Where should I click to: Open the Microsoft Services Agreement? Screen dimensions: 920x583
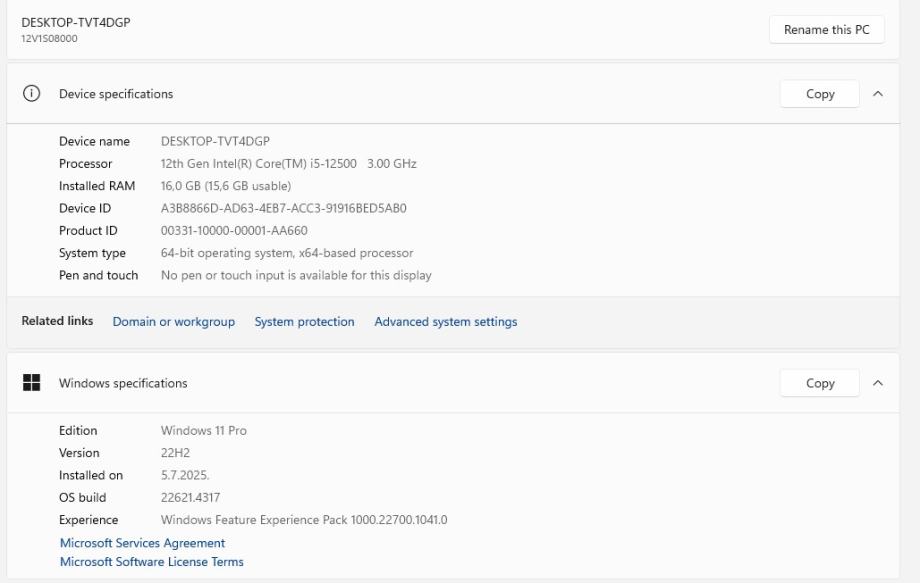click(142, 543)
